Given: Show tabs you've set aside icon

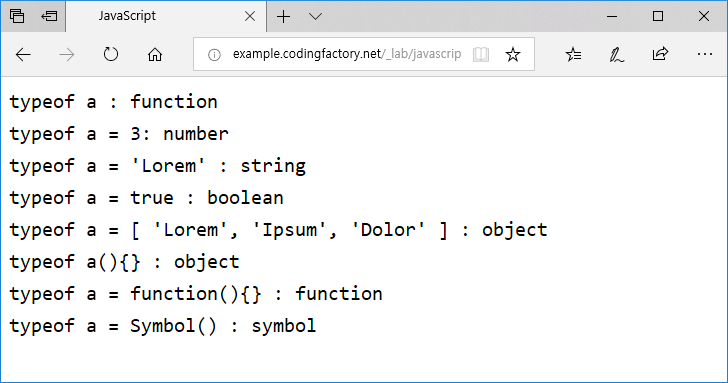Looking at the screenshot, I should pyautogui.click(x=17, y=16).
